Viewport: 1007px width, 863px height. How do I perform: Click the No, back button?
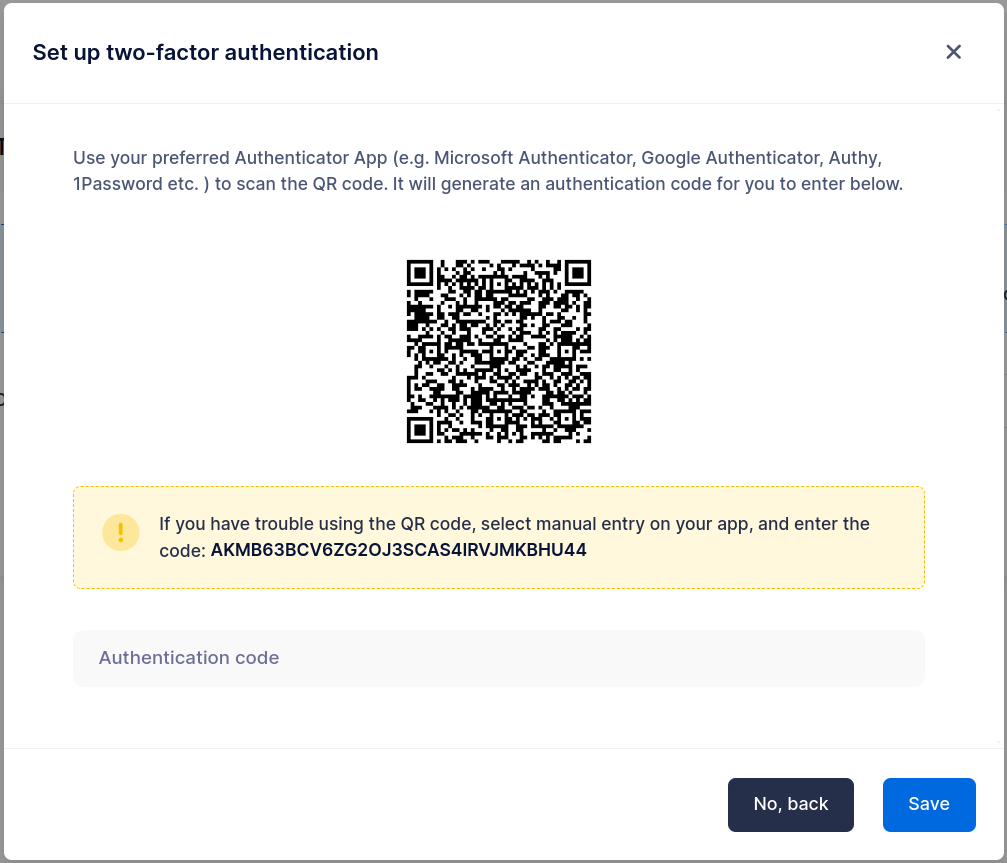click(790, 804)
